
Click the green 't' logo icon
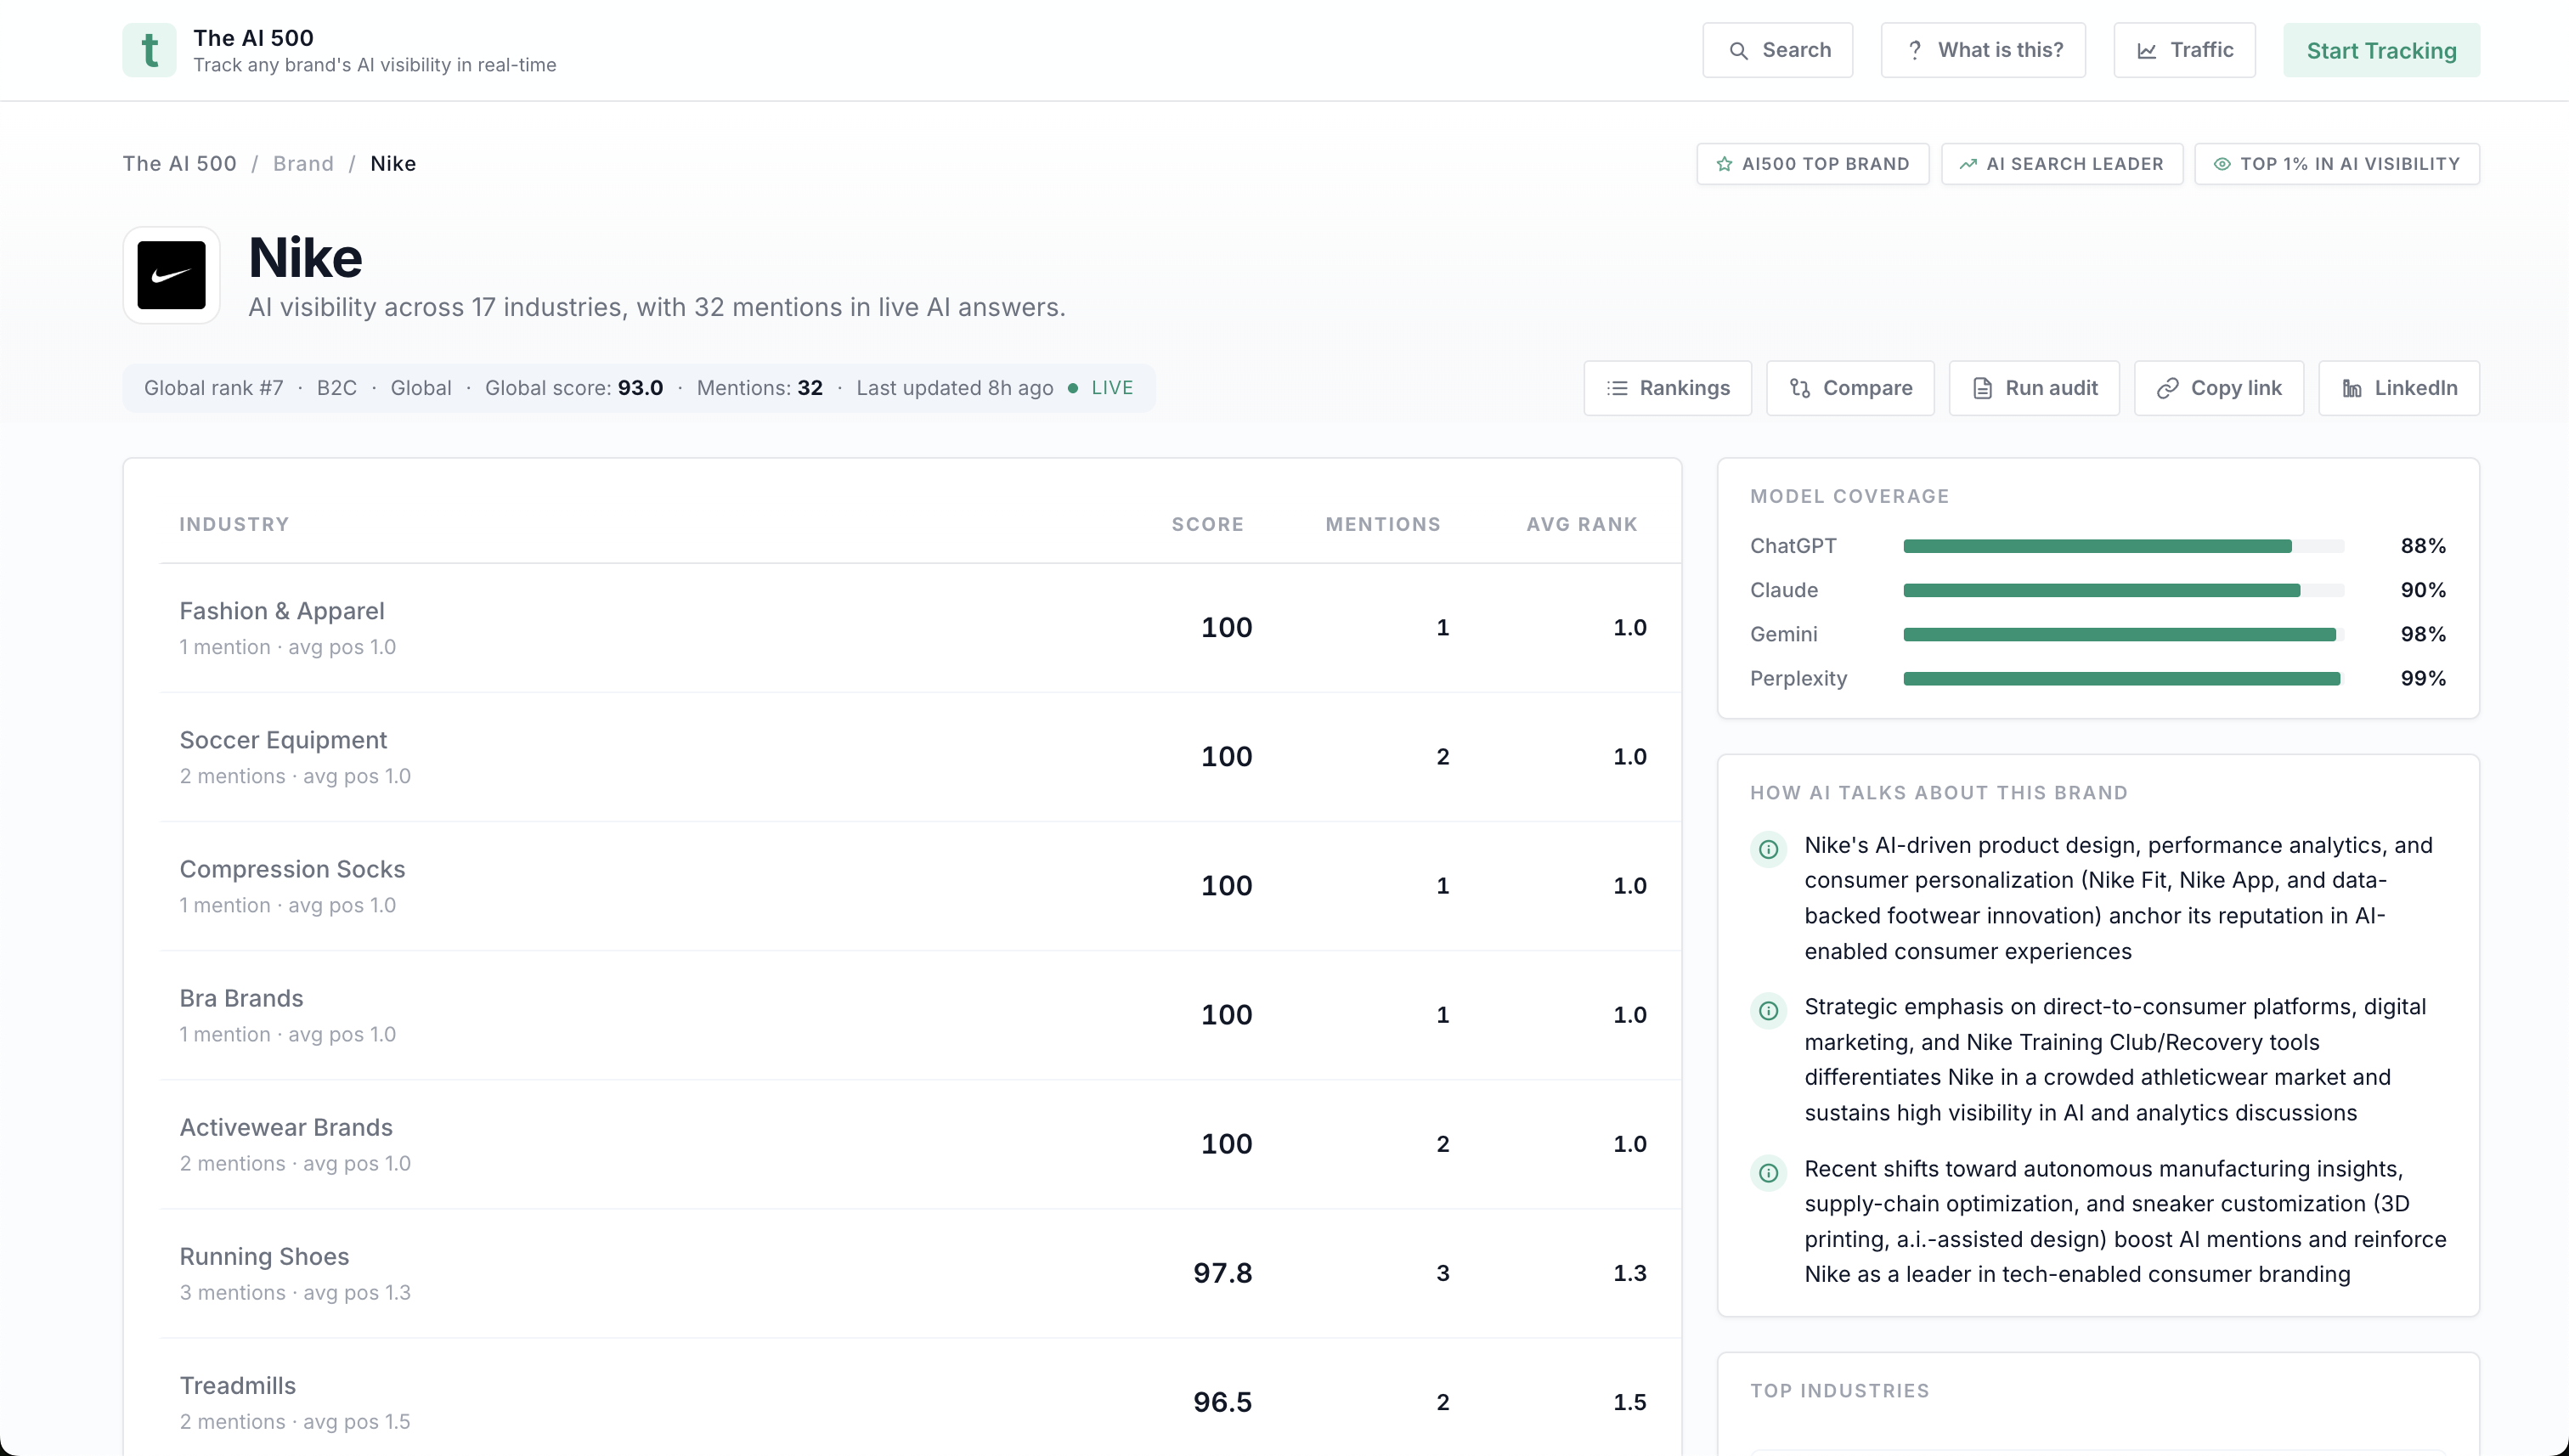(x=149, y=50)
